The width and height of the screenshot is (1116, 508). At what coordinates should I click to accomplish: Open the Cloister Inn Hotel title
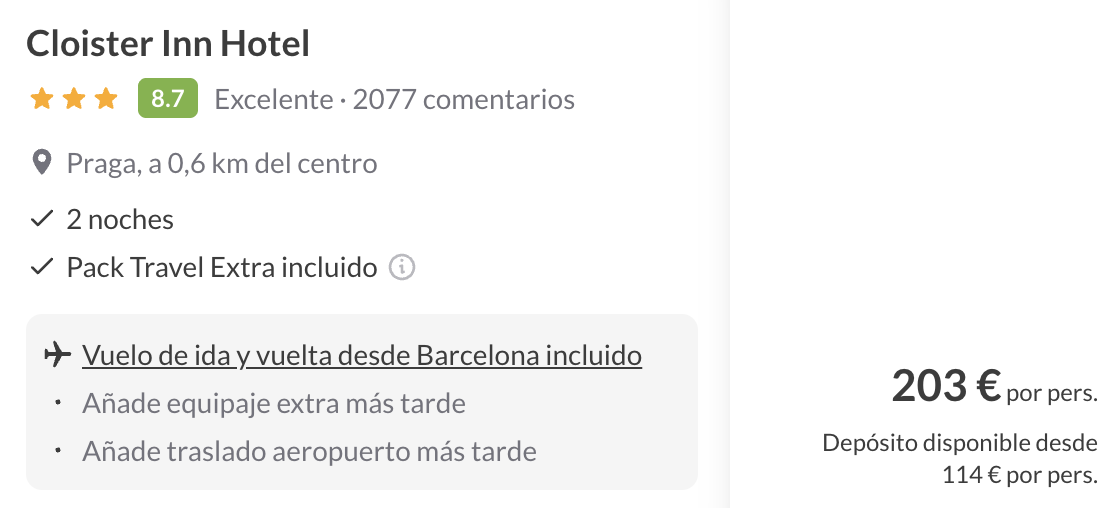(168, 44)
